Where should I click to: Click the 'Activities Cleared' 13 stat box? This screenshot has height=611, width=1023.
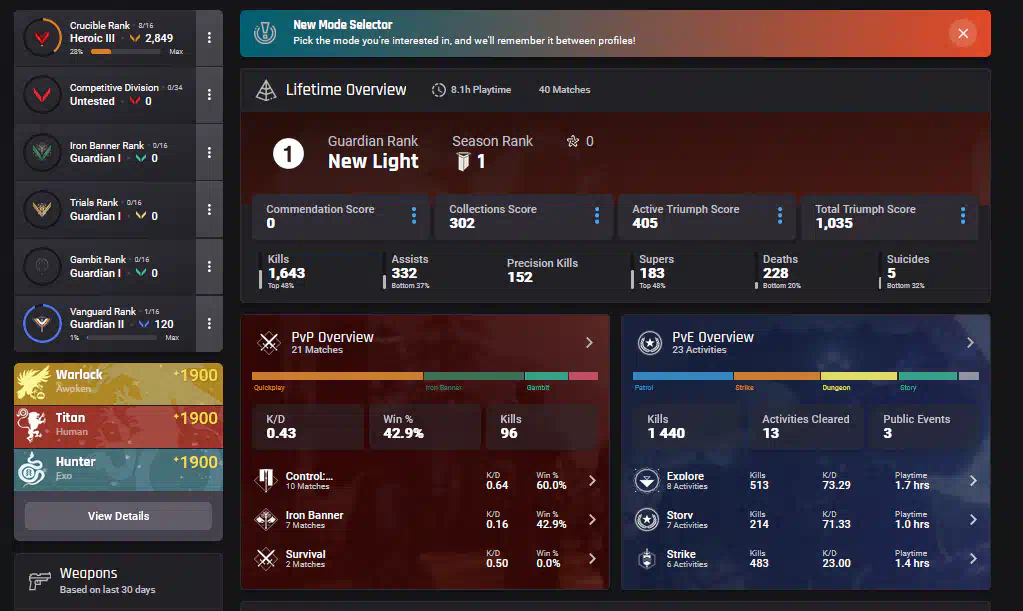point(805,426)
